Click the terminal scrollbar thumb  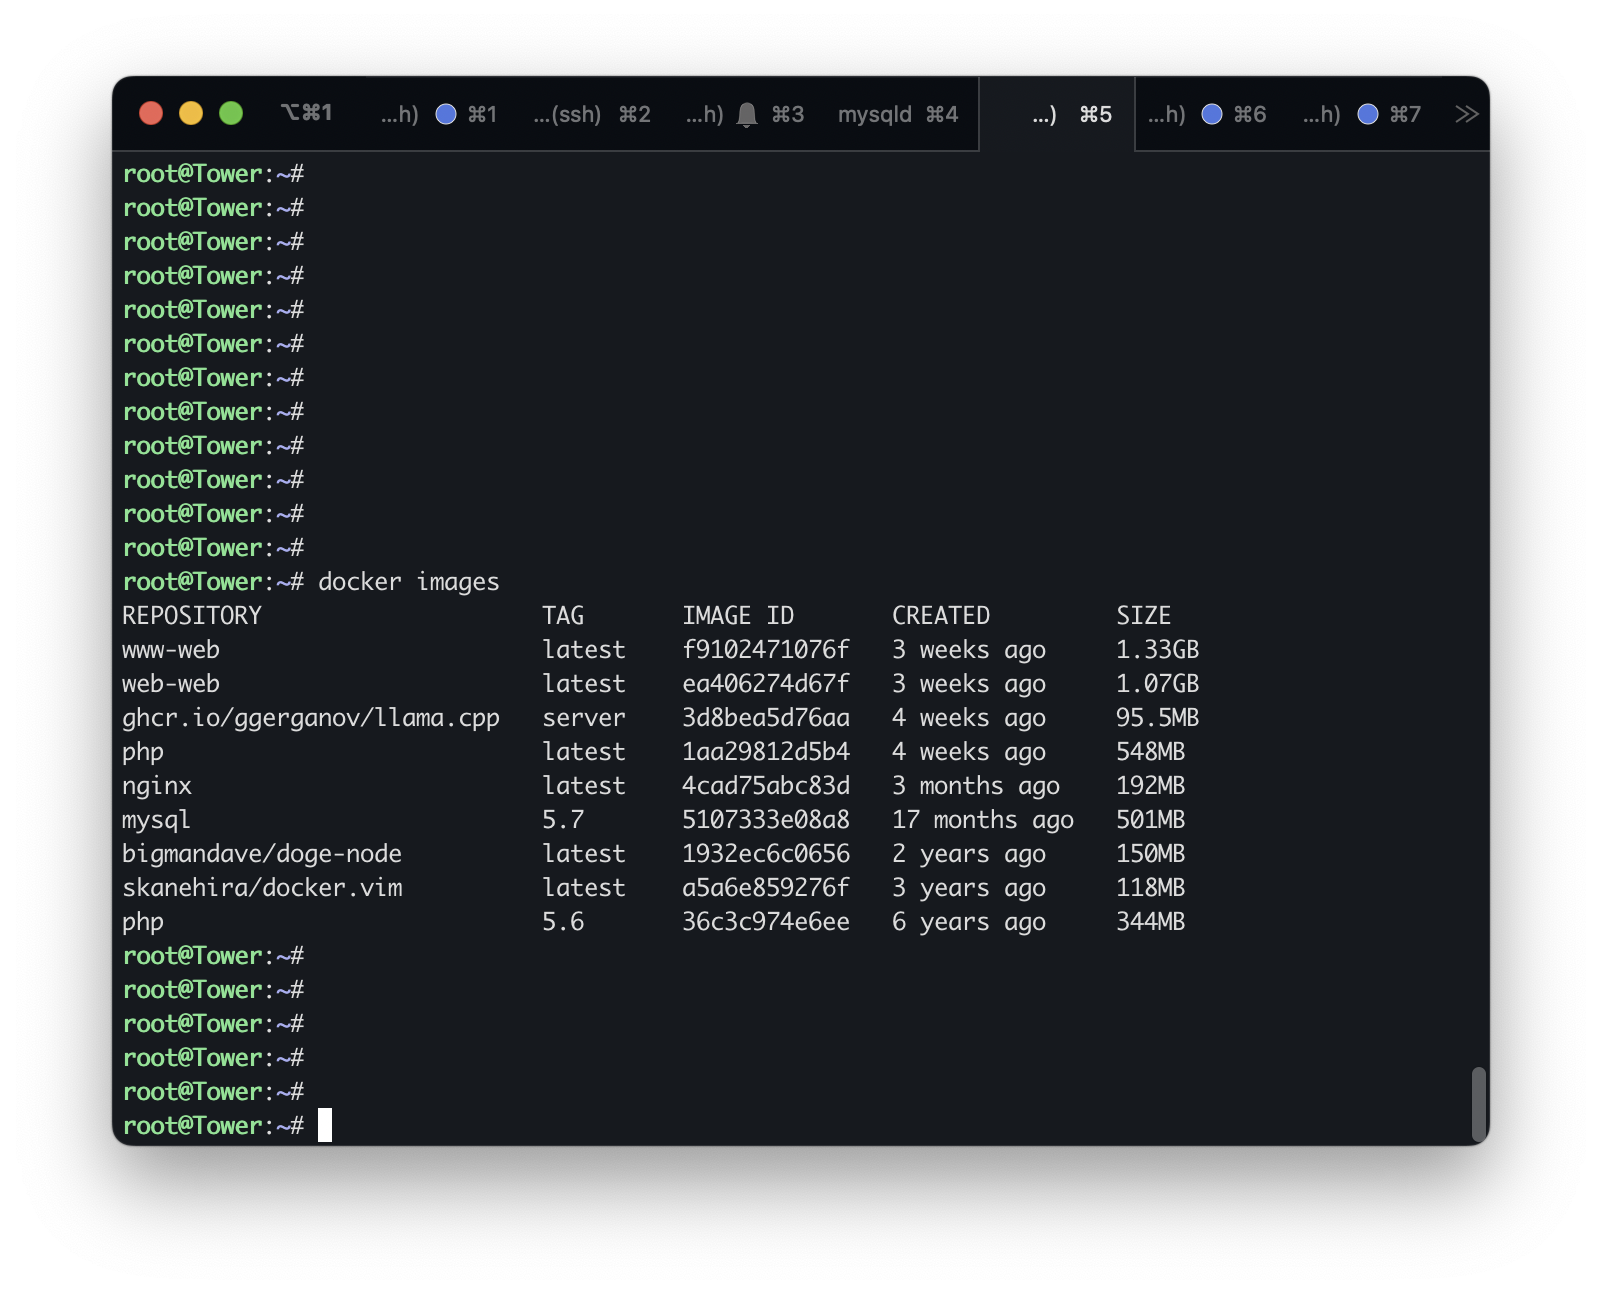(1478, 1104)
